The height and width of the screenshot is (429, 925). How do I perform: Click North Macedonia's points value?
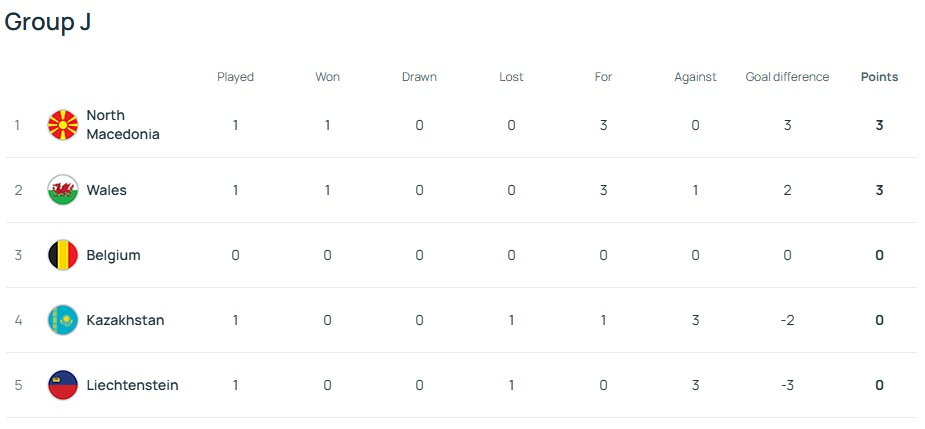tap(879, 125)
